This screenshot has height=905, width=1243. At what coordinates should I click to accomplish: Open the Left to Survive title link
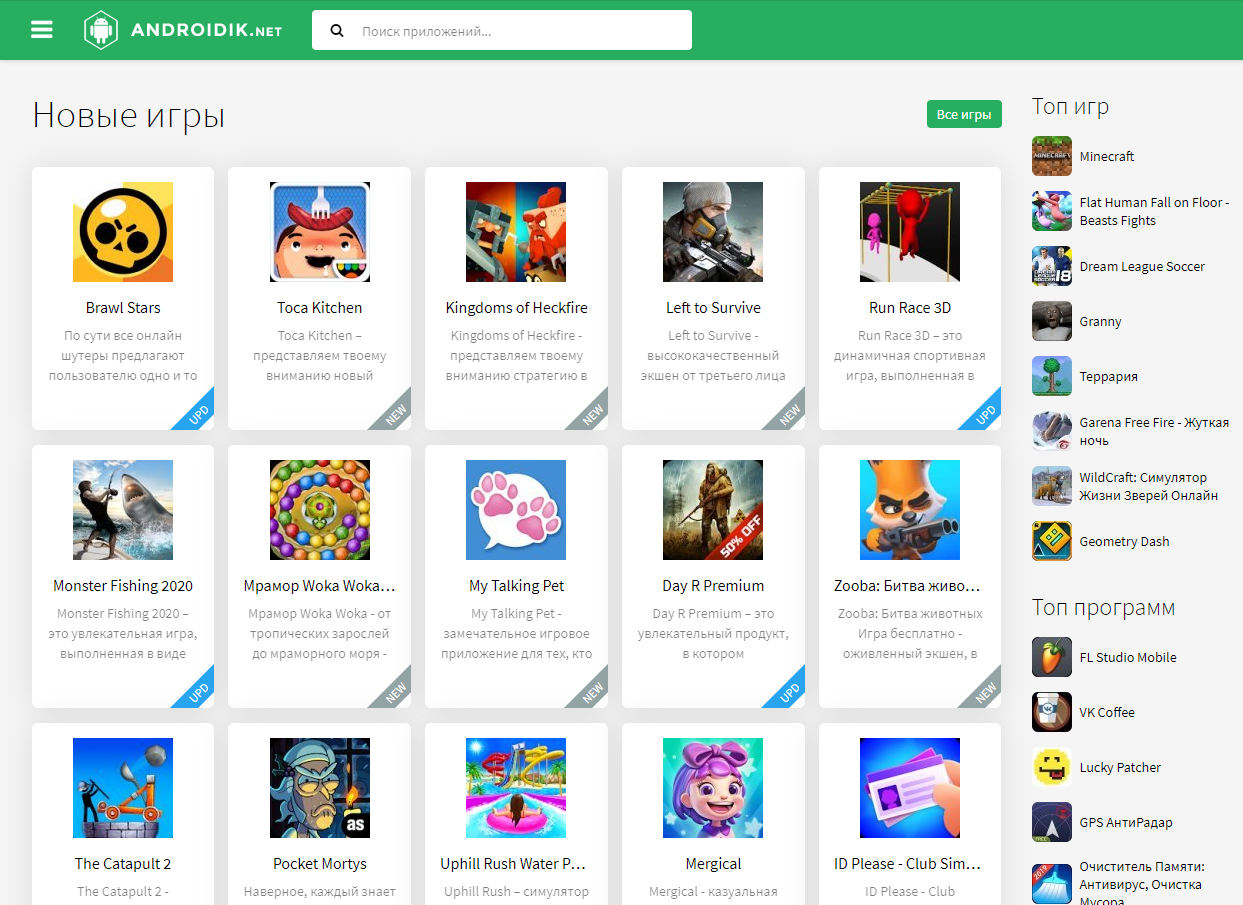click(x=713, y=308)
